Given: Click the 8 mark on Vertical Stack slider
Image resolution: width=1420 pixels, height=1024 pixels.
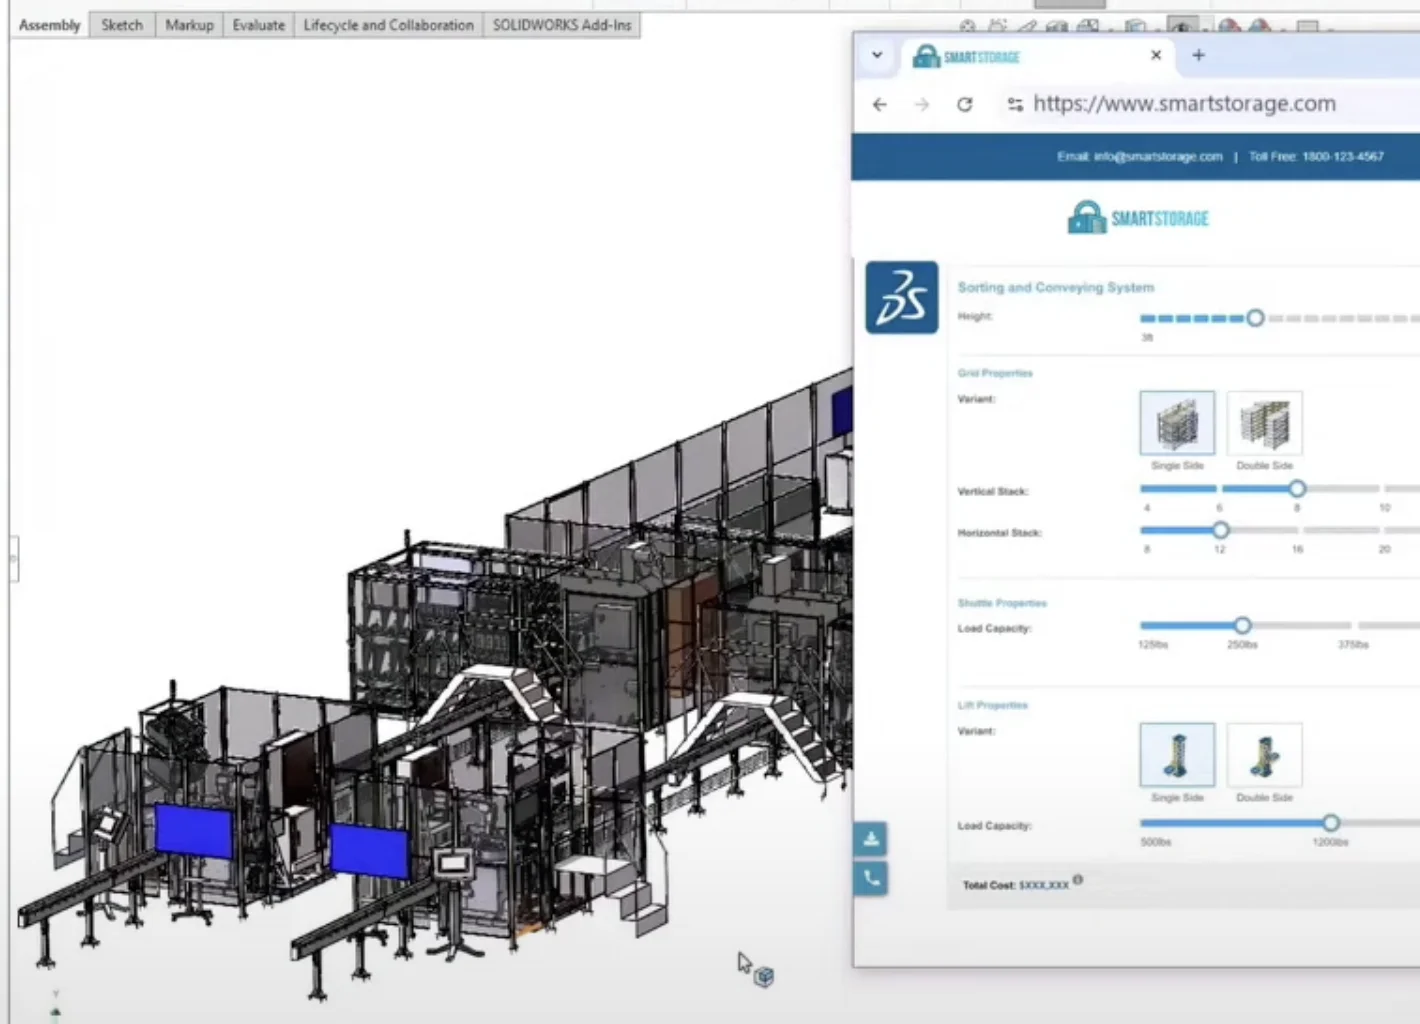Looking at the screenshot, I should 1297,508.
